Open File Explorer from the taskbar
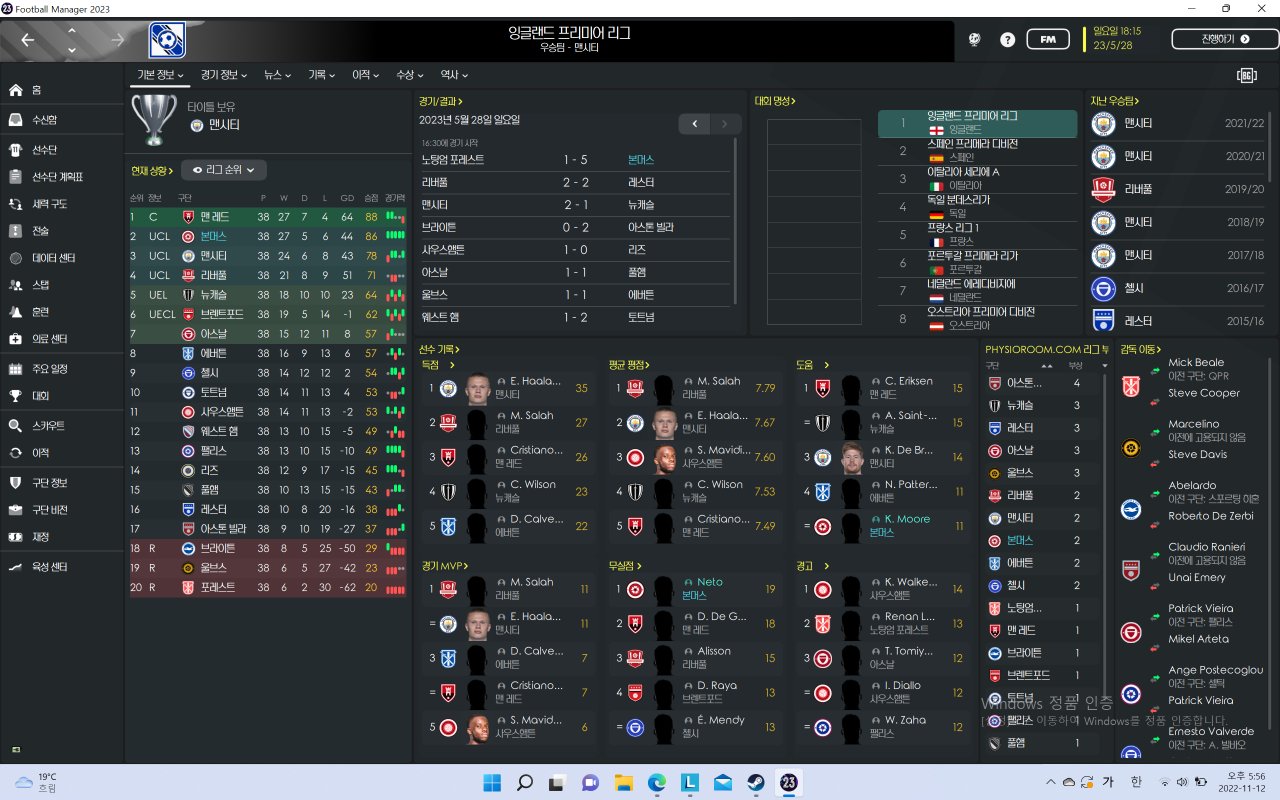1280x800 pixels. [624, 782]
